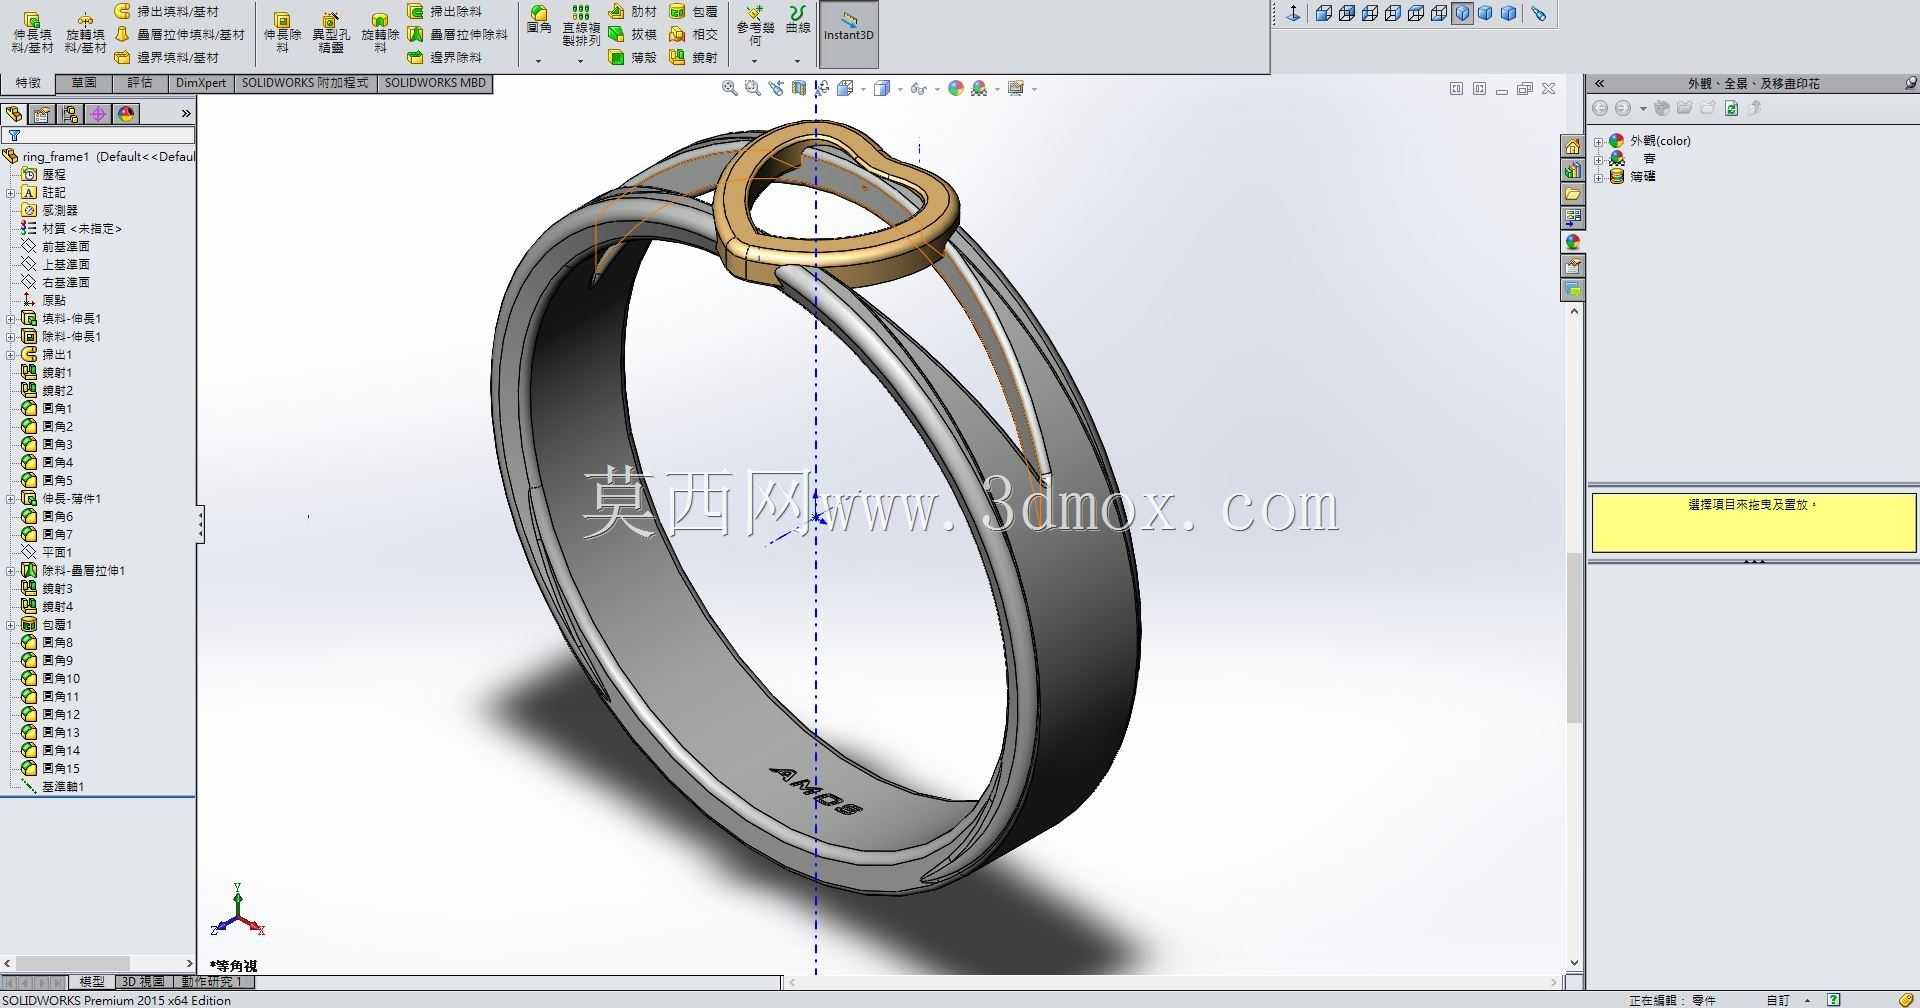Screen dimensions: 1920x1008
Task: Choose the 相交 intersect tool
Action: point(693,34)
